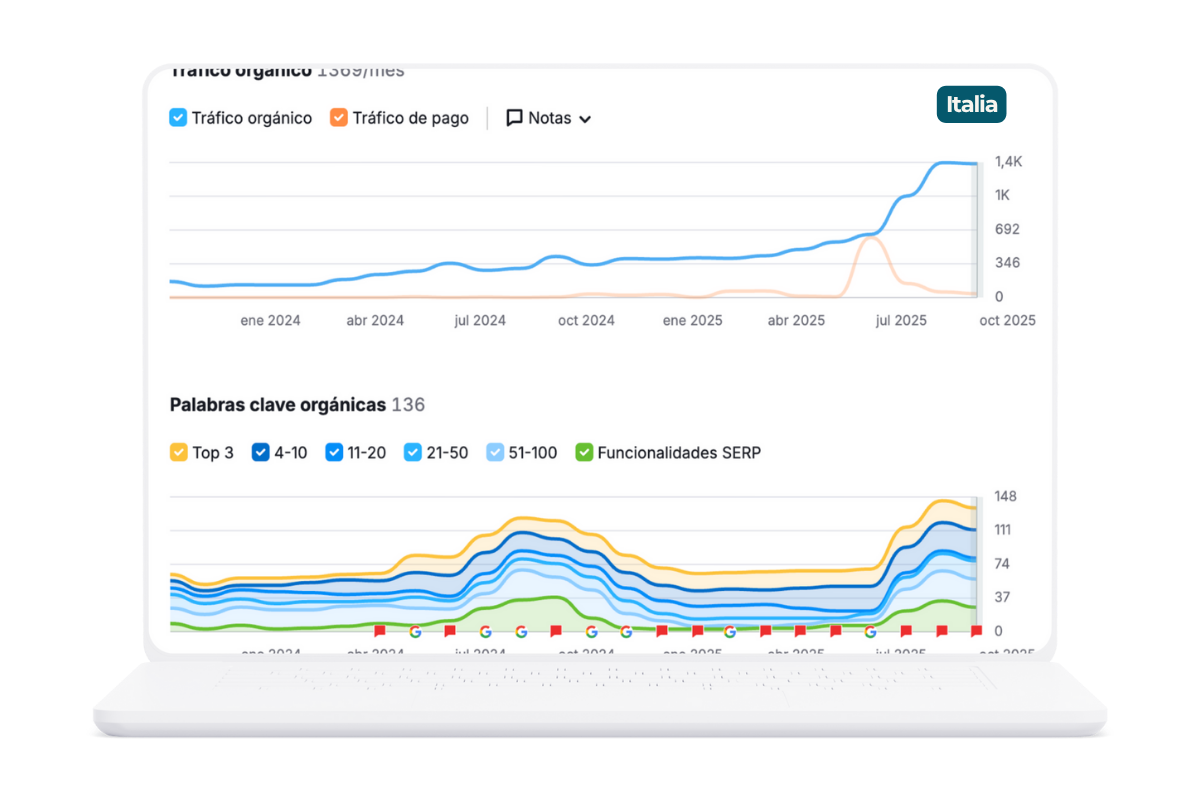Toggle the 51-100 position filter
The height and width of the screenshot is (800, 1200).
pyautogui.click(x=493, y=452)
